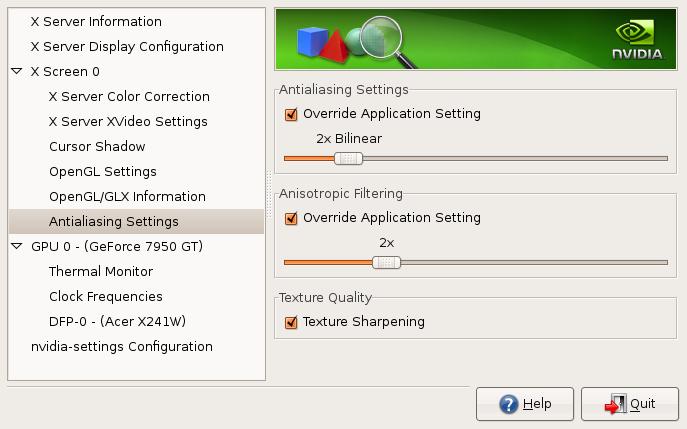Click the 2x Bilinear antialiasing slider handle
Image resolution: width=687 pixels, height=429 pixels.
[348, 158]
